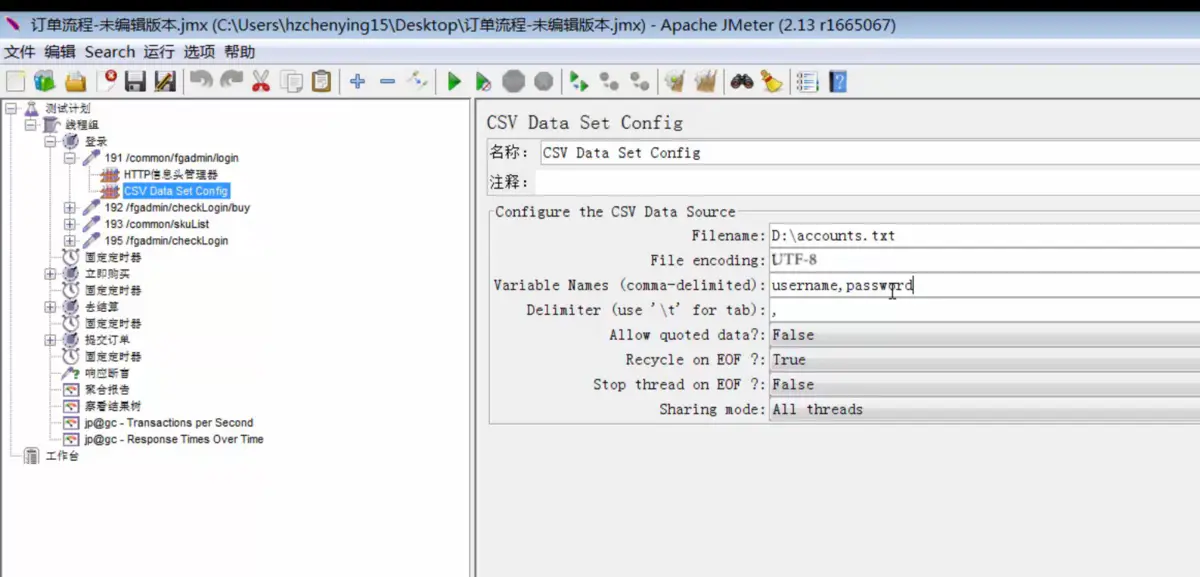
Task: Select CSV Data Set Config tree item
Action: pos(176,191)
